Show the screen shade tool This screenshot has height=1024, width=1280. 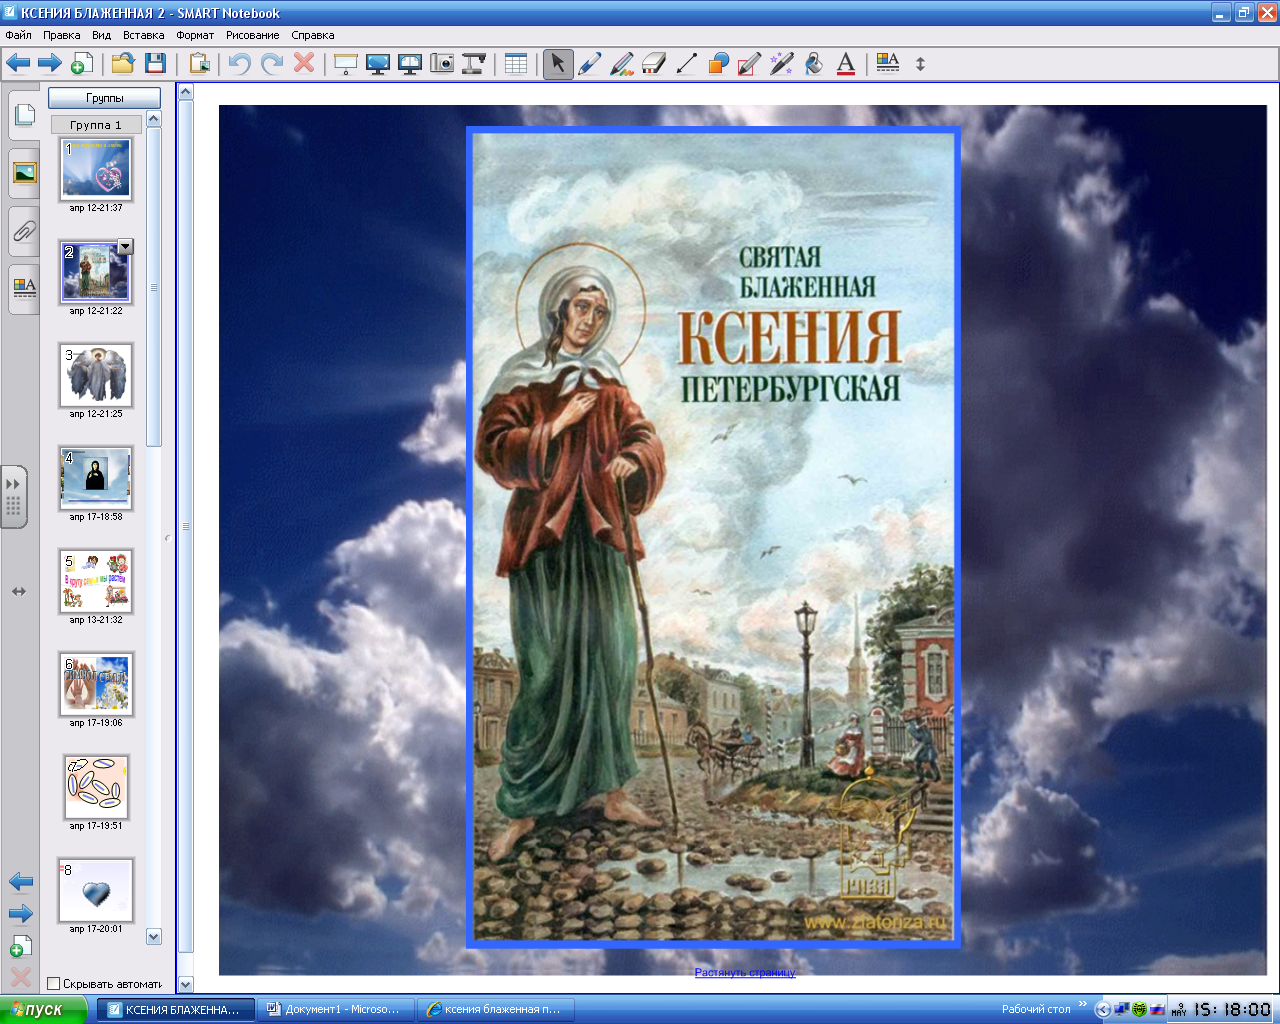click(346, 64)
